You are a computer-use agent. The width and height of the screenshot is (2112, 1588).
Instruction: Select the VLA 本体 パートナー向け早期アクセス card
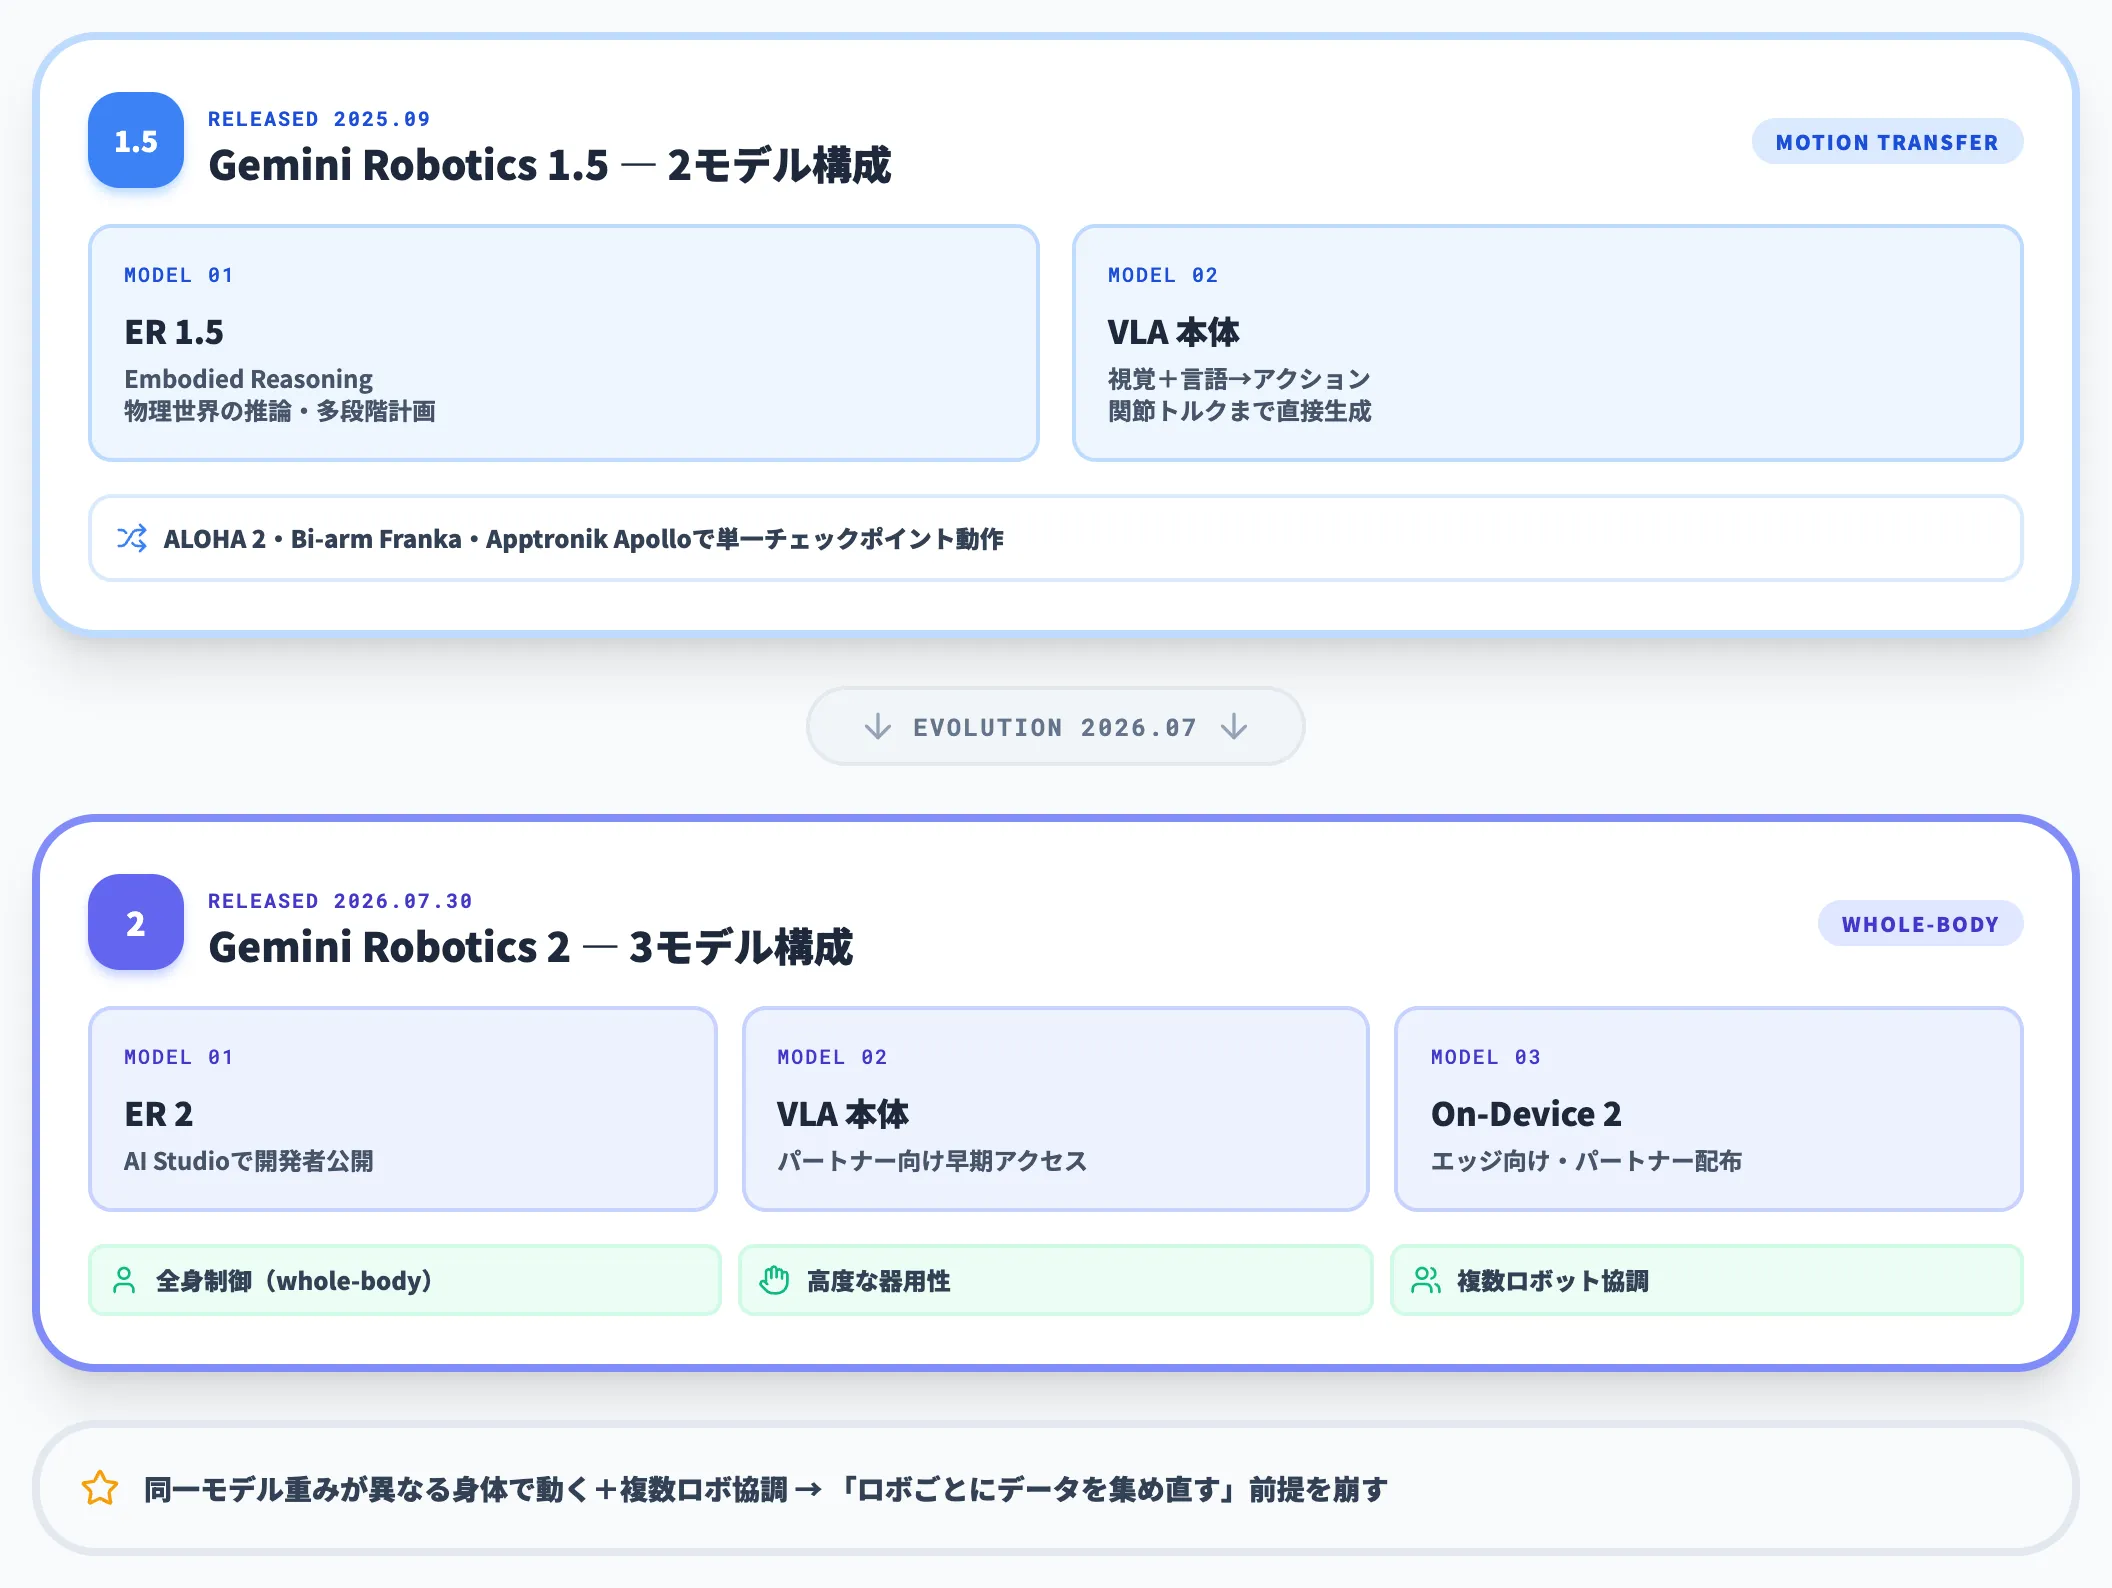coord(1056,1109)
